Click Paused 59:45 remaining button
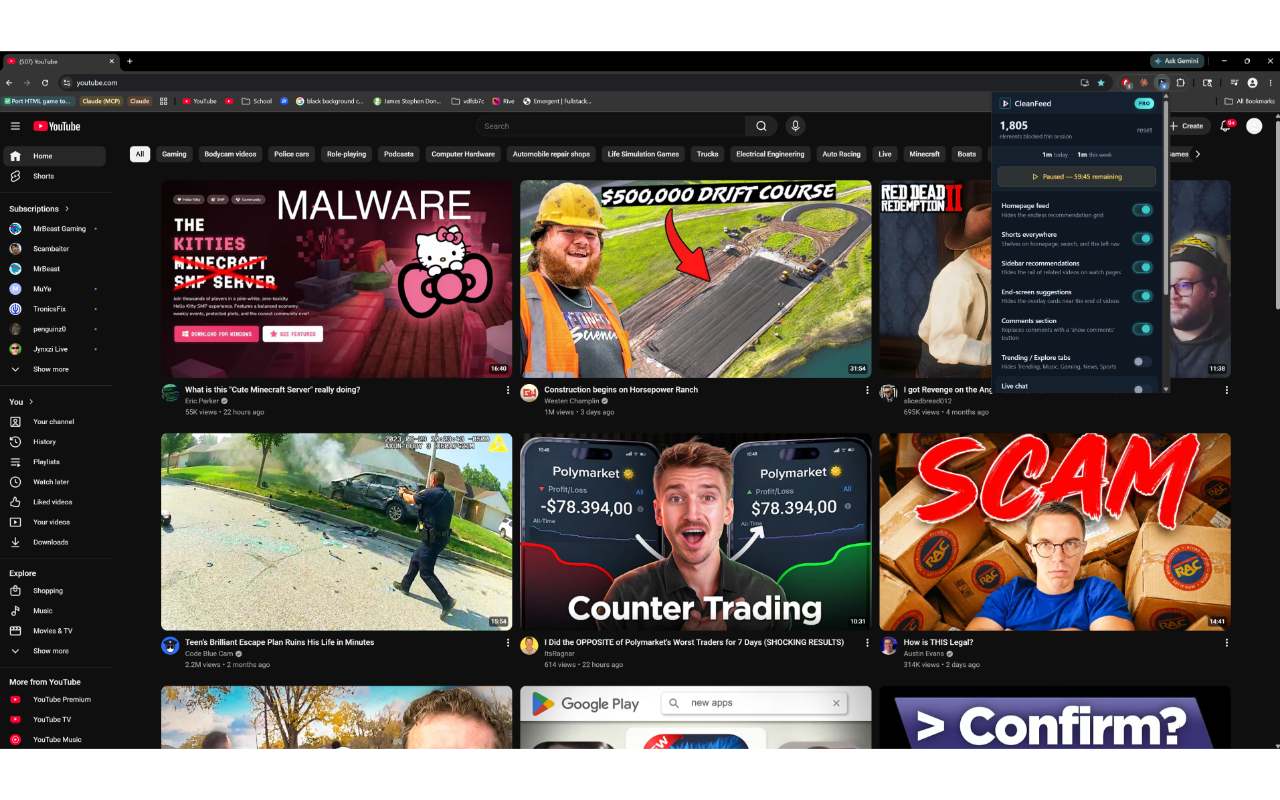The width and height of the screenshot is (1280, 800). tap(1076, 176)
